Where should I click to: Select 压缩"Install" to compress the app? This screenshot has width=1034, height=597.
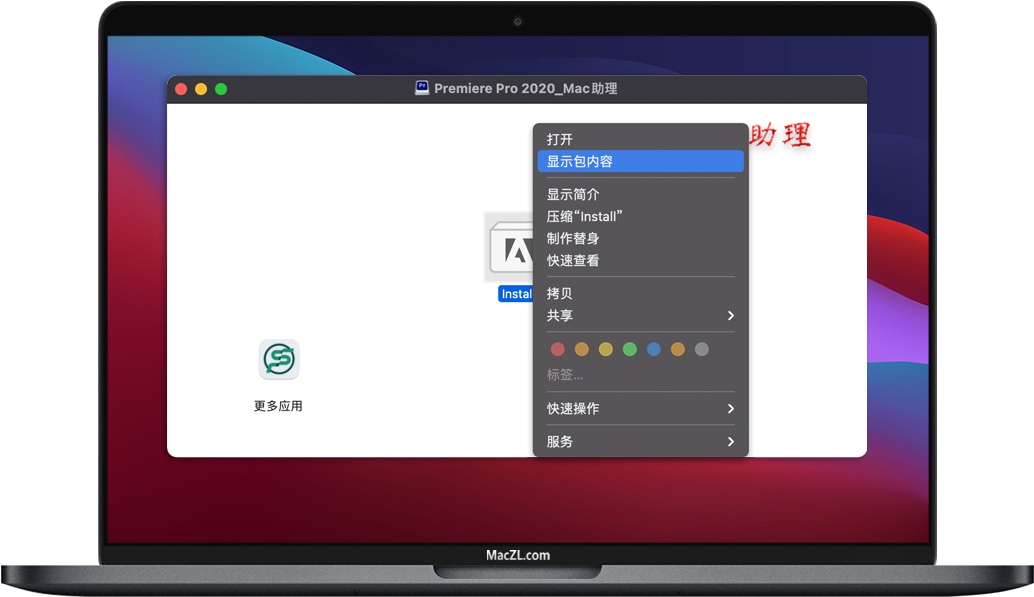point(584,216)
